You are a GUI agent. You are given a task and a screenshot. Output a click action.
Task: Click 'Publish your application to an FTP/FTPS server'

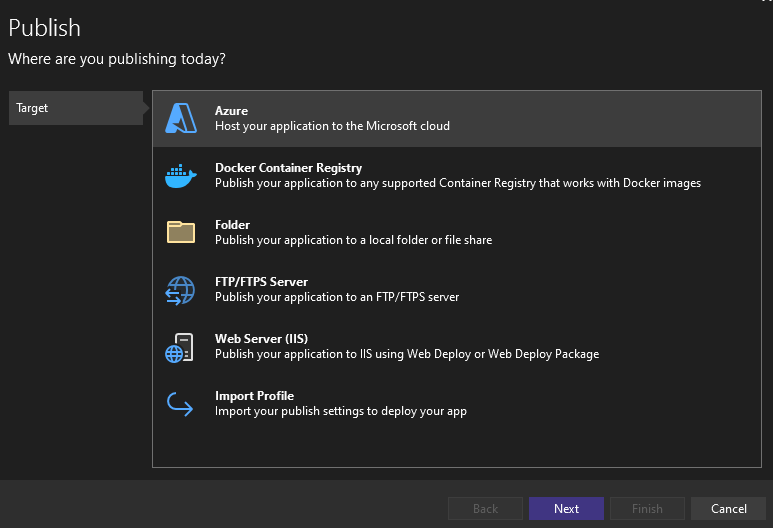(x=337, y=297)
